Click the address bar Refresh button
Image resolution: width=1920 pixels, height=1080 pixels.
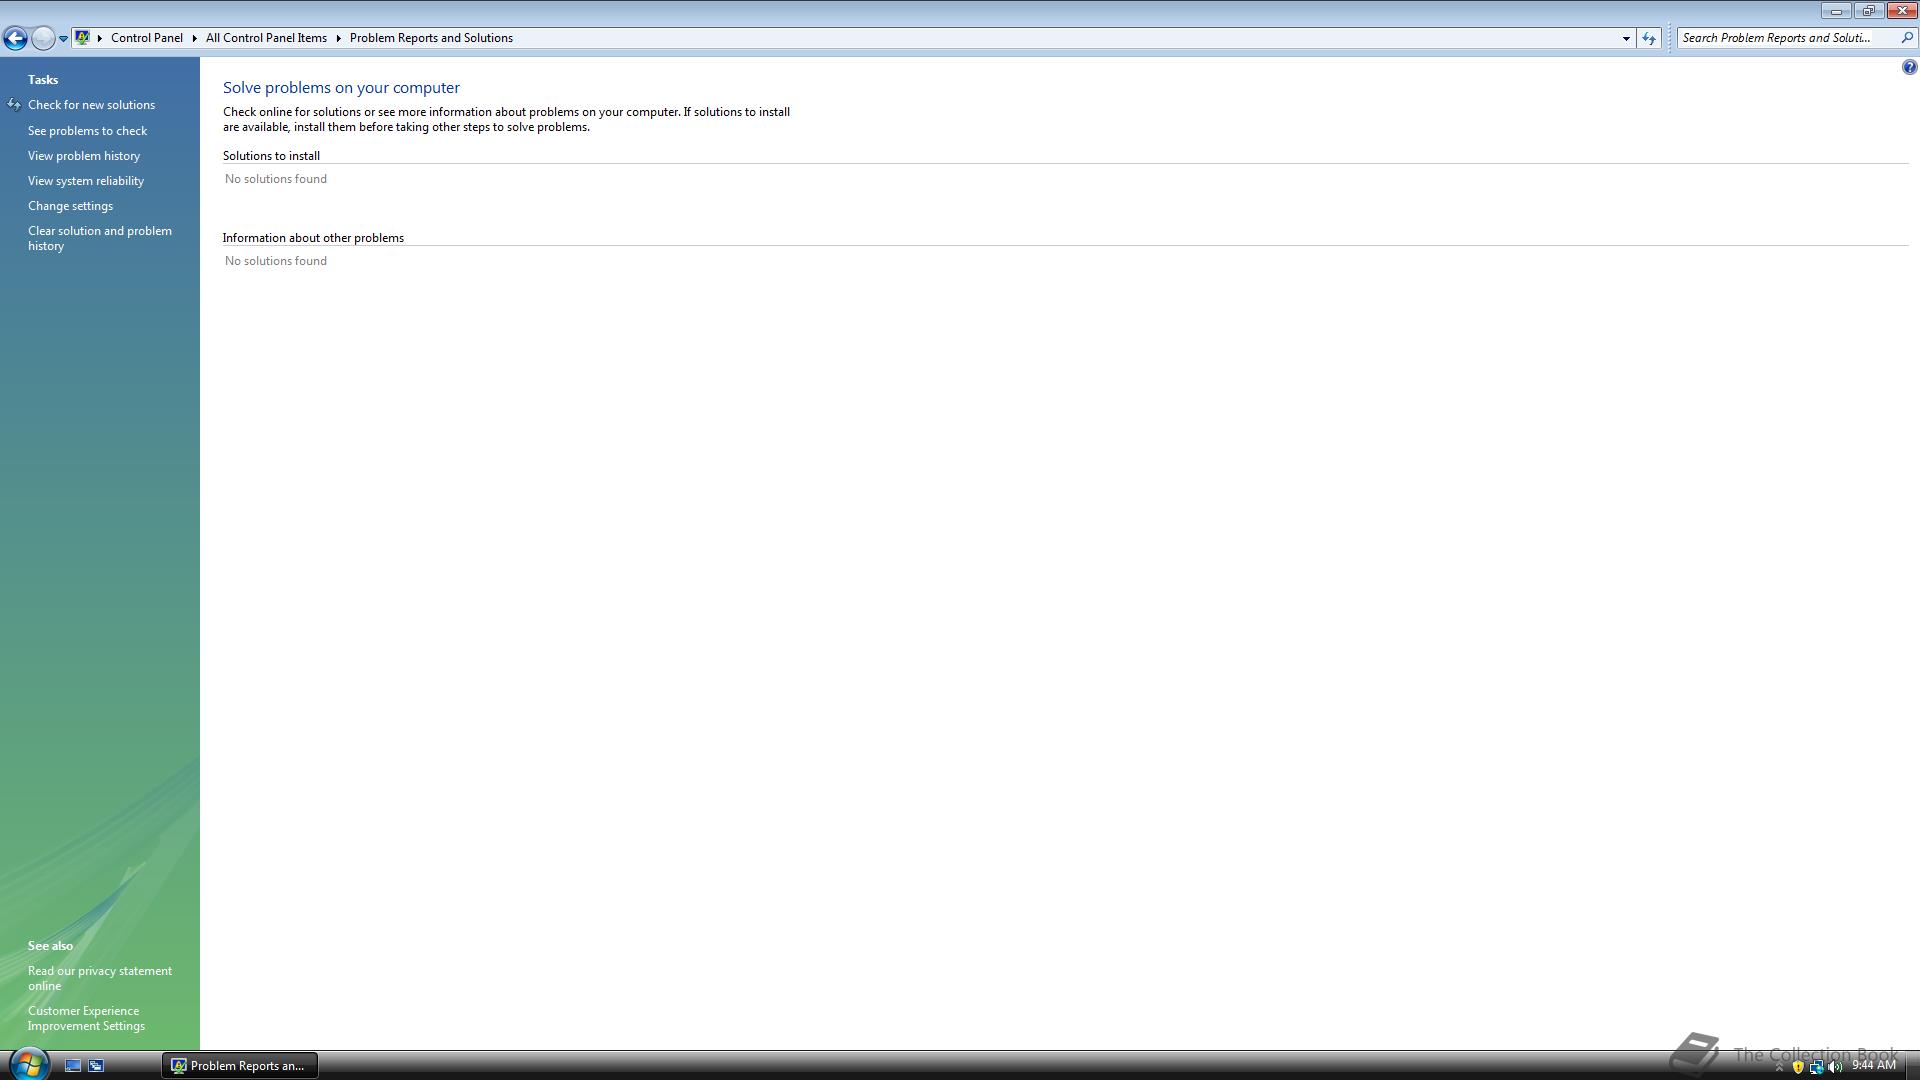[1649, 38]
